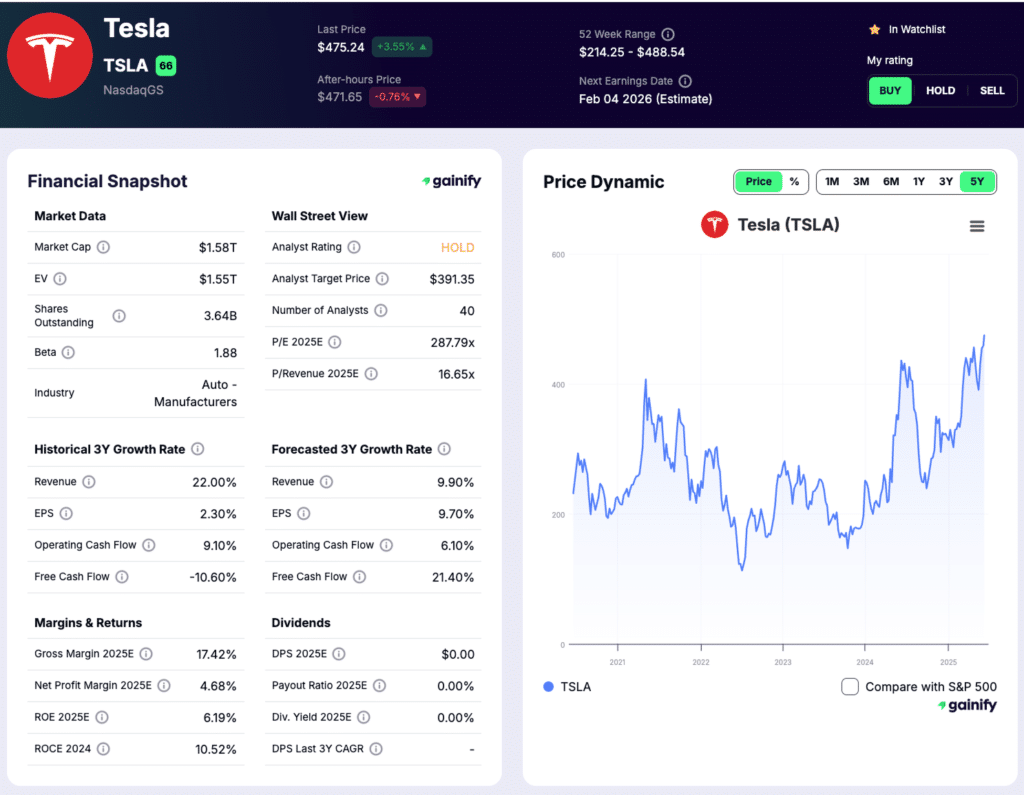
Task: Switch to the 1M chart range
Action: [832, 182]
